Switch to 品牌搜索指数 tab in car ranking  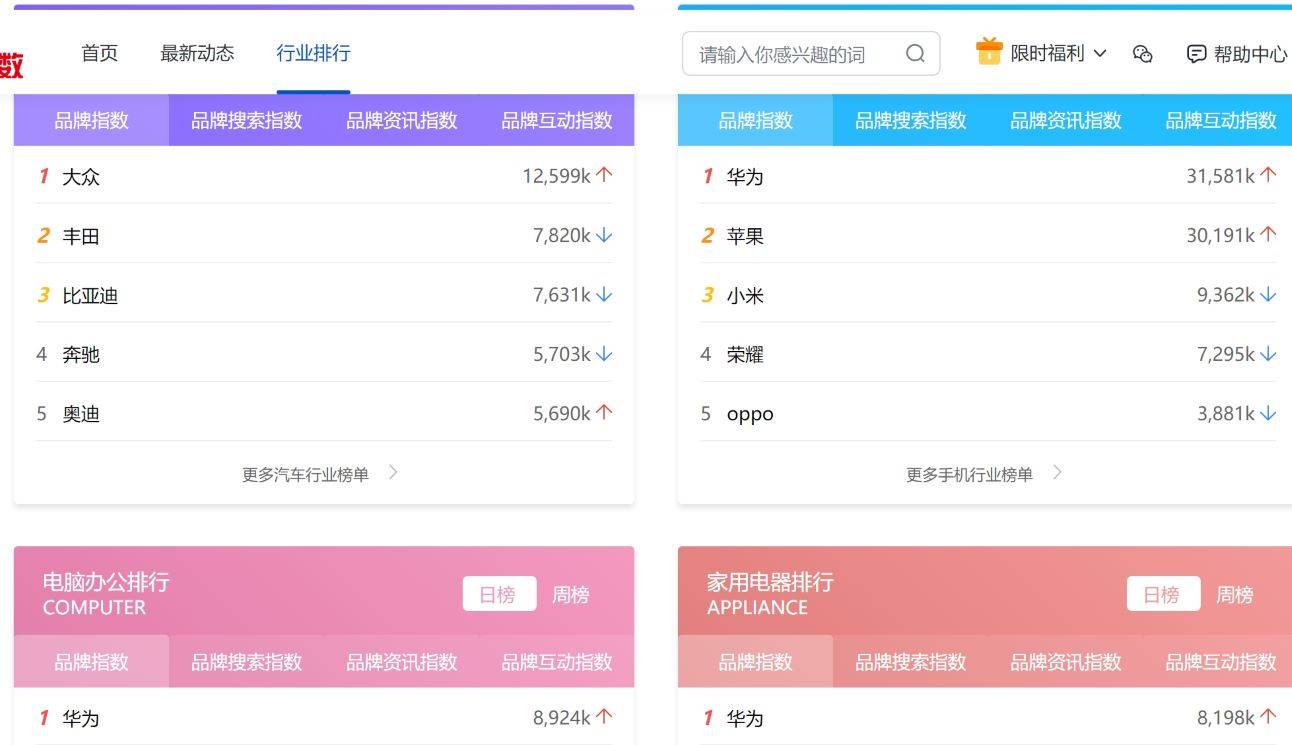pyautogui.click(x=246, y=121)
